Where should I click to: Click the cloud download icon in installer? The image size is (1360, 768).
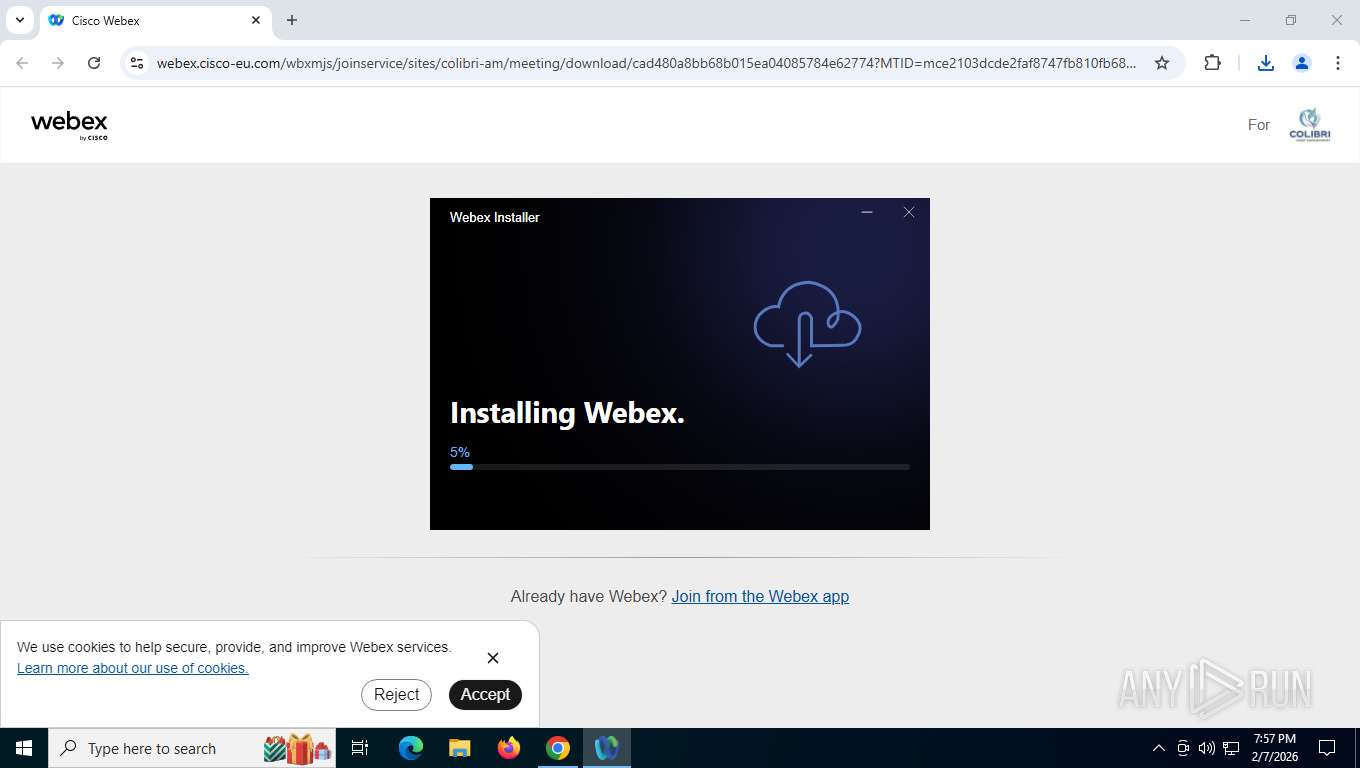point(807,324)
